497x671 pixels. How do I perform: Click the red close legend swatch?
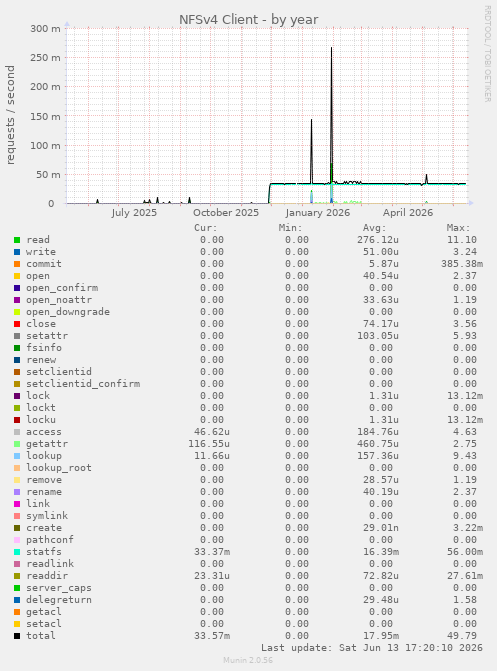tap(17, 324)
